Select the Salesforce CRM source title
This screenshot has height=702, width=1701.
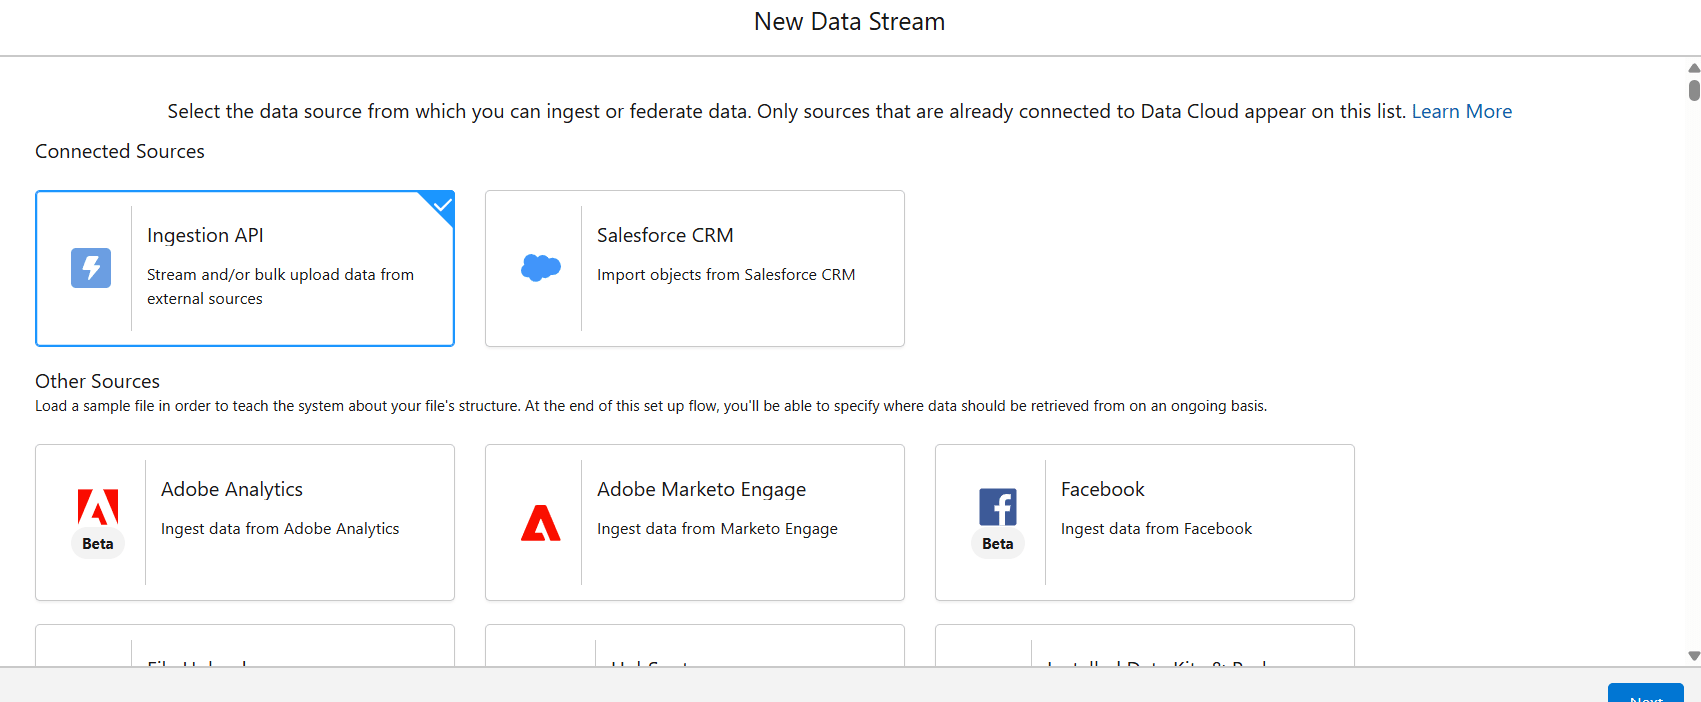coord(665,235)
